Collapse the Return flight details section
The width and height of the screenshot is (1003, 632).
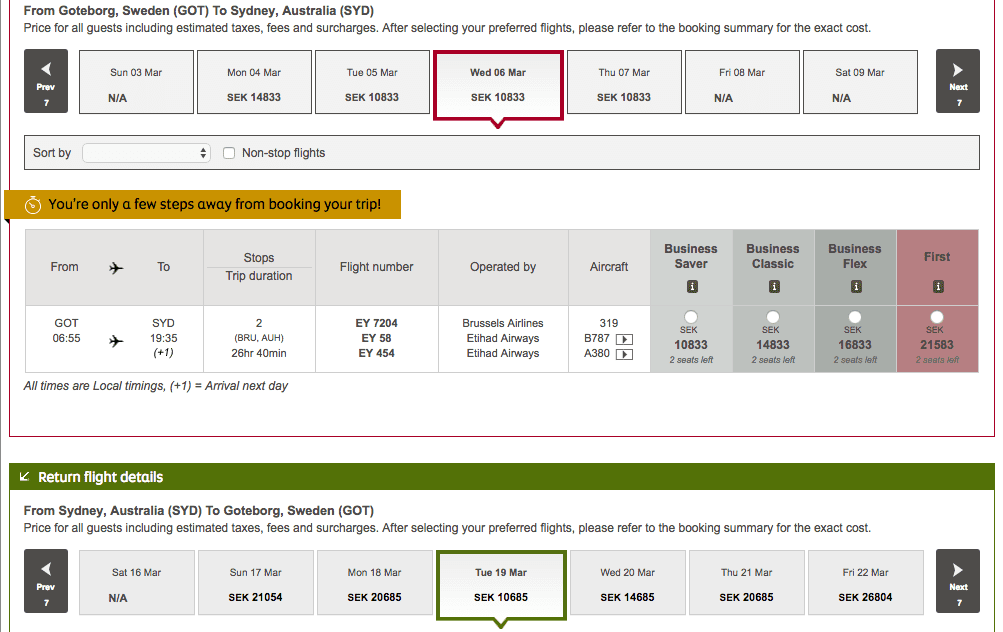pyautogui.click(x=25, y=477)
